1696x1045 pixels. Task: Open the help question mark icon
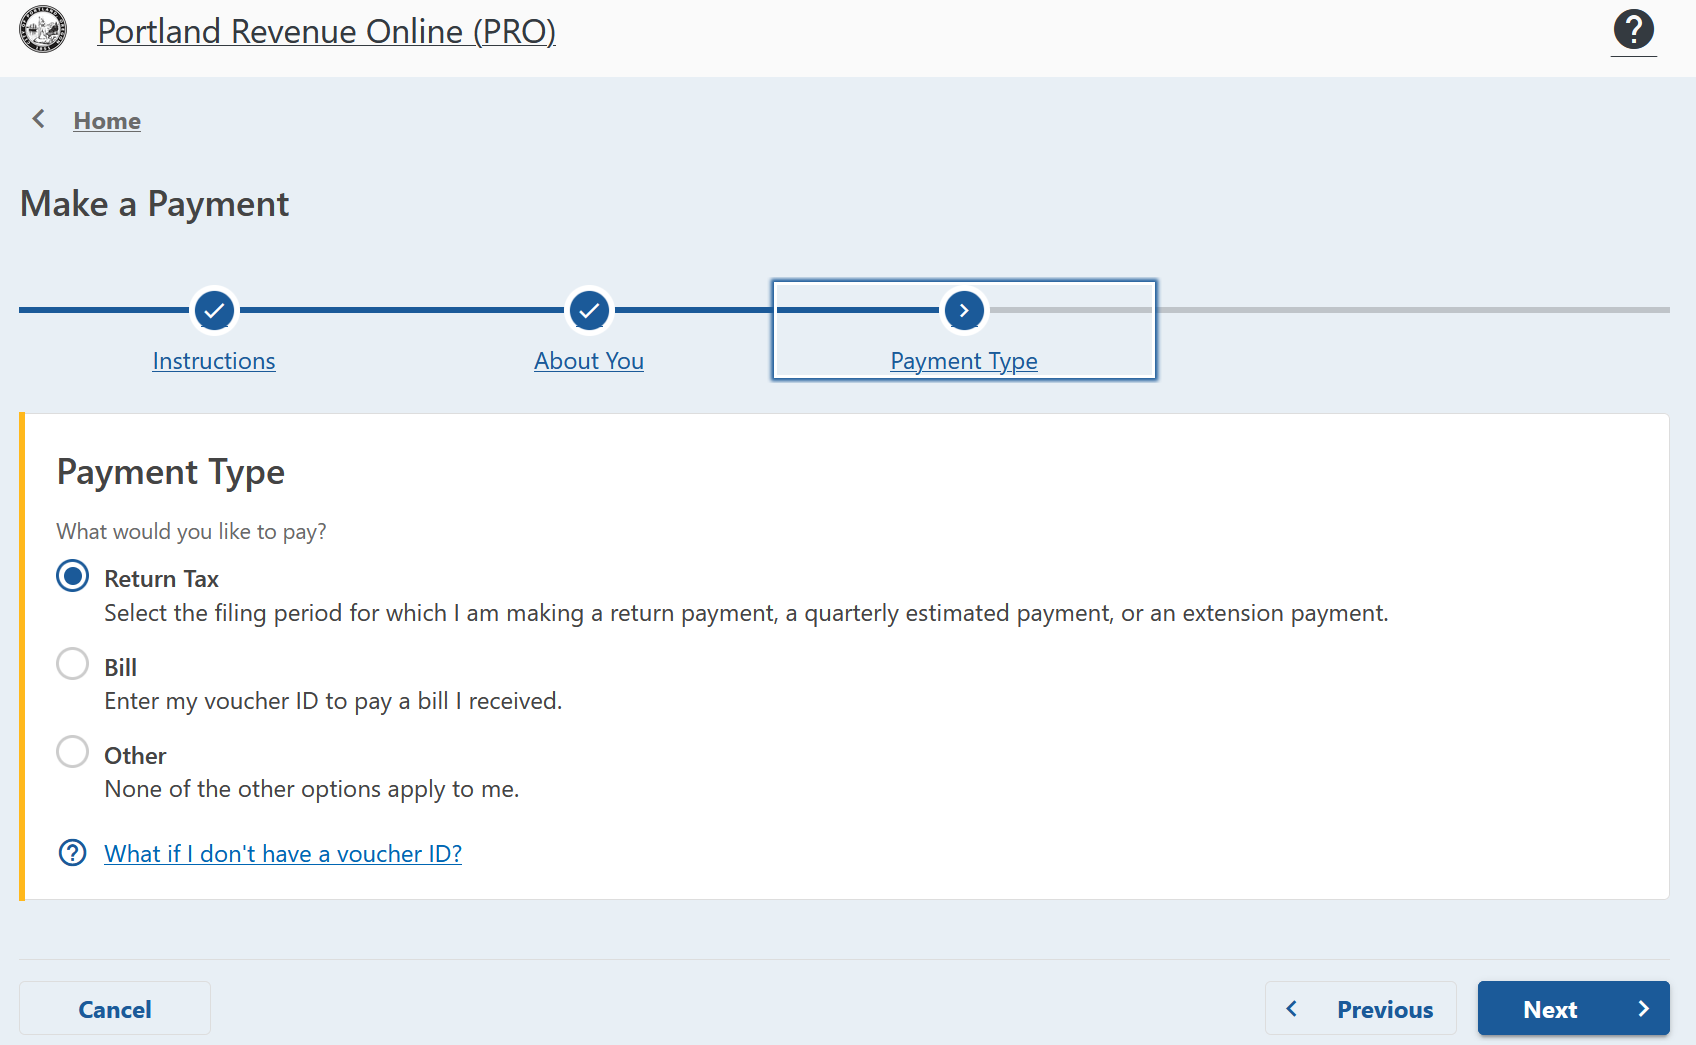[x=1633, y=30]
